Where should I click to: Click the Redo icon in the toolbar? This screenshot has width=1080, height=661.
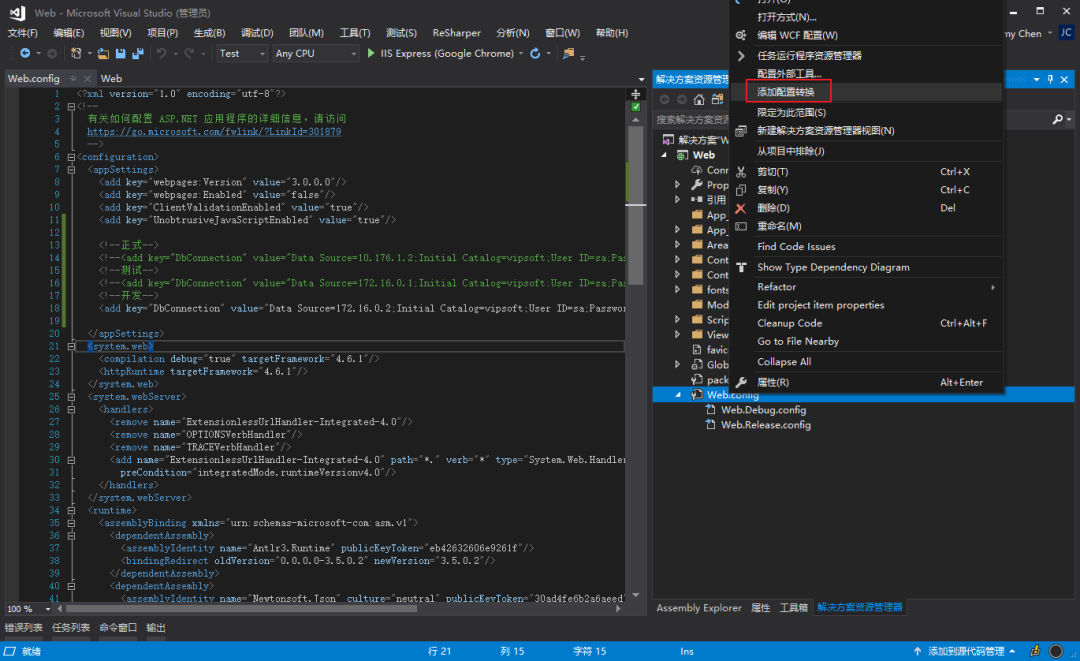coord(189,53)
